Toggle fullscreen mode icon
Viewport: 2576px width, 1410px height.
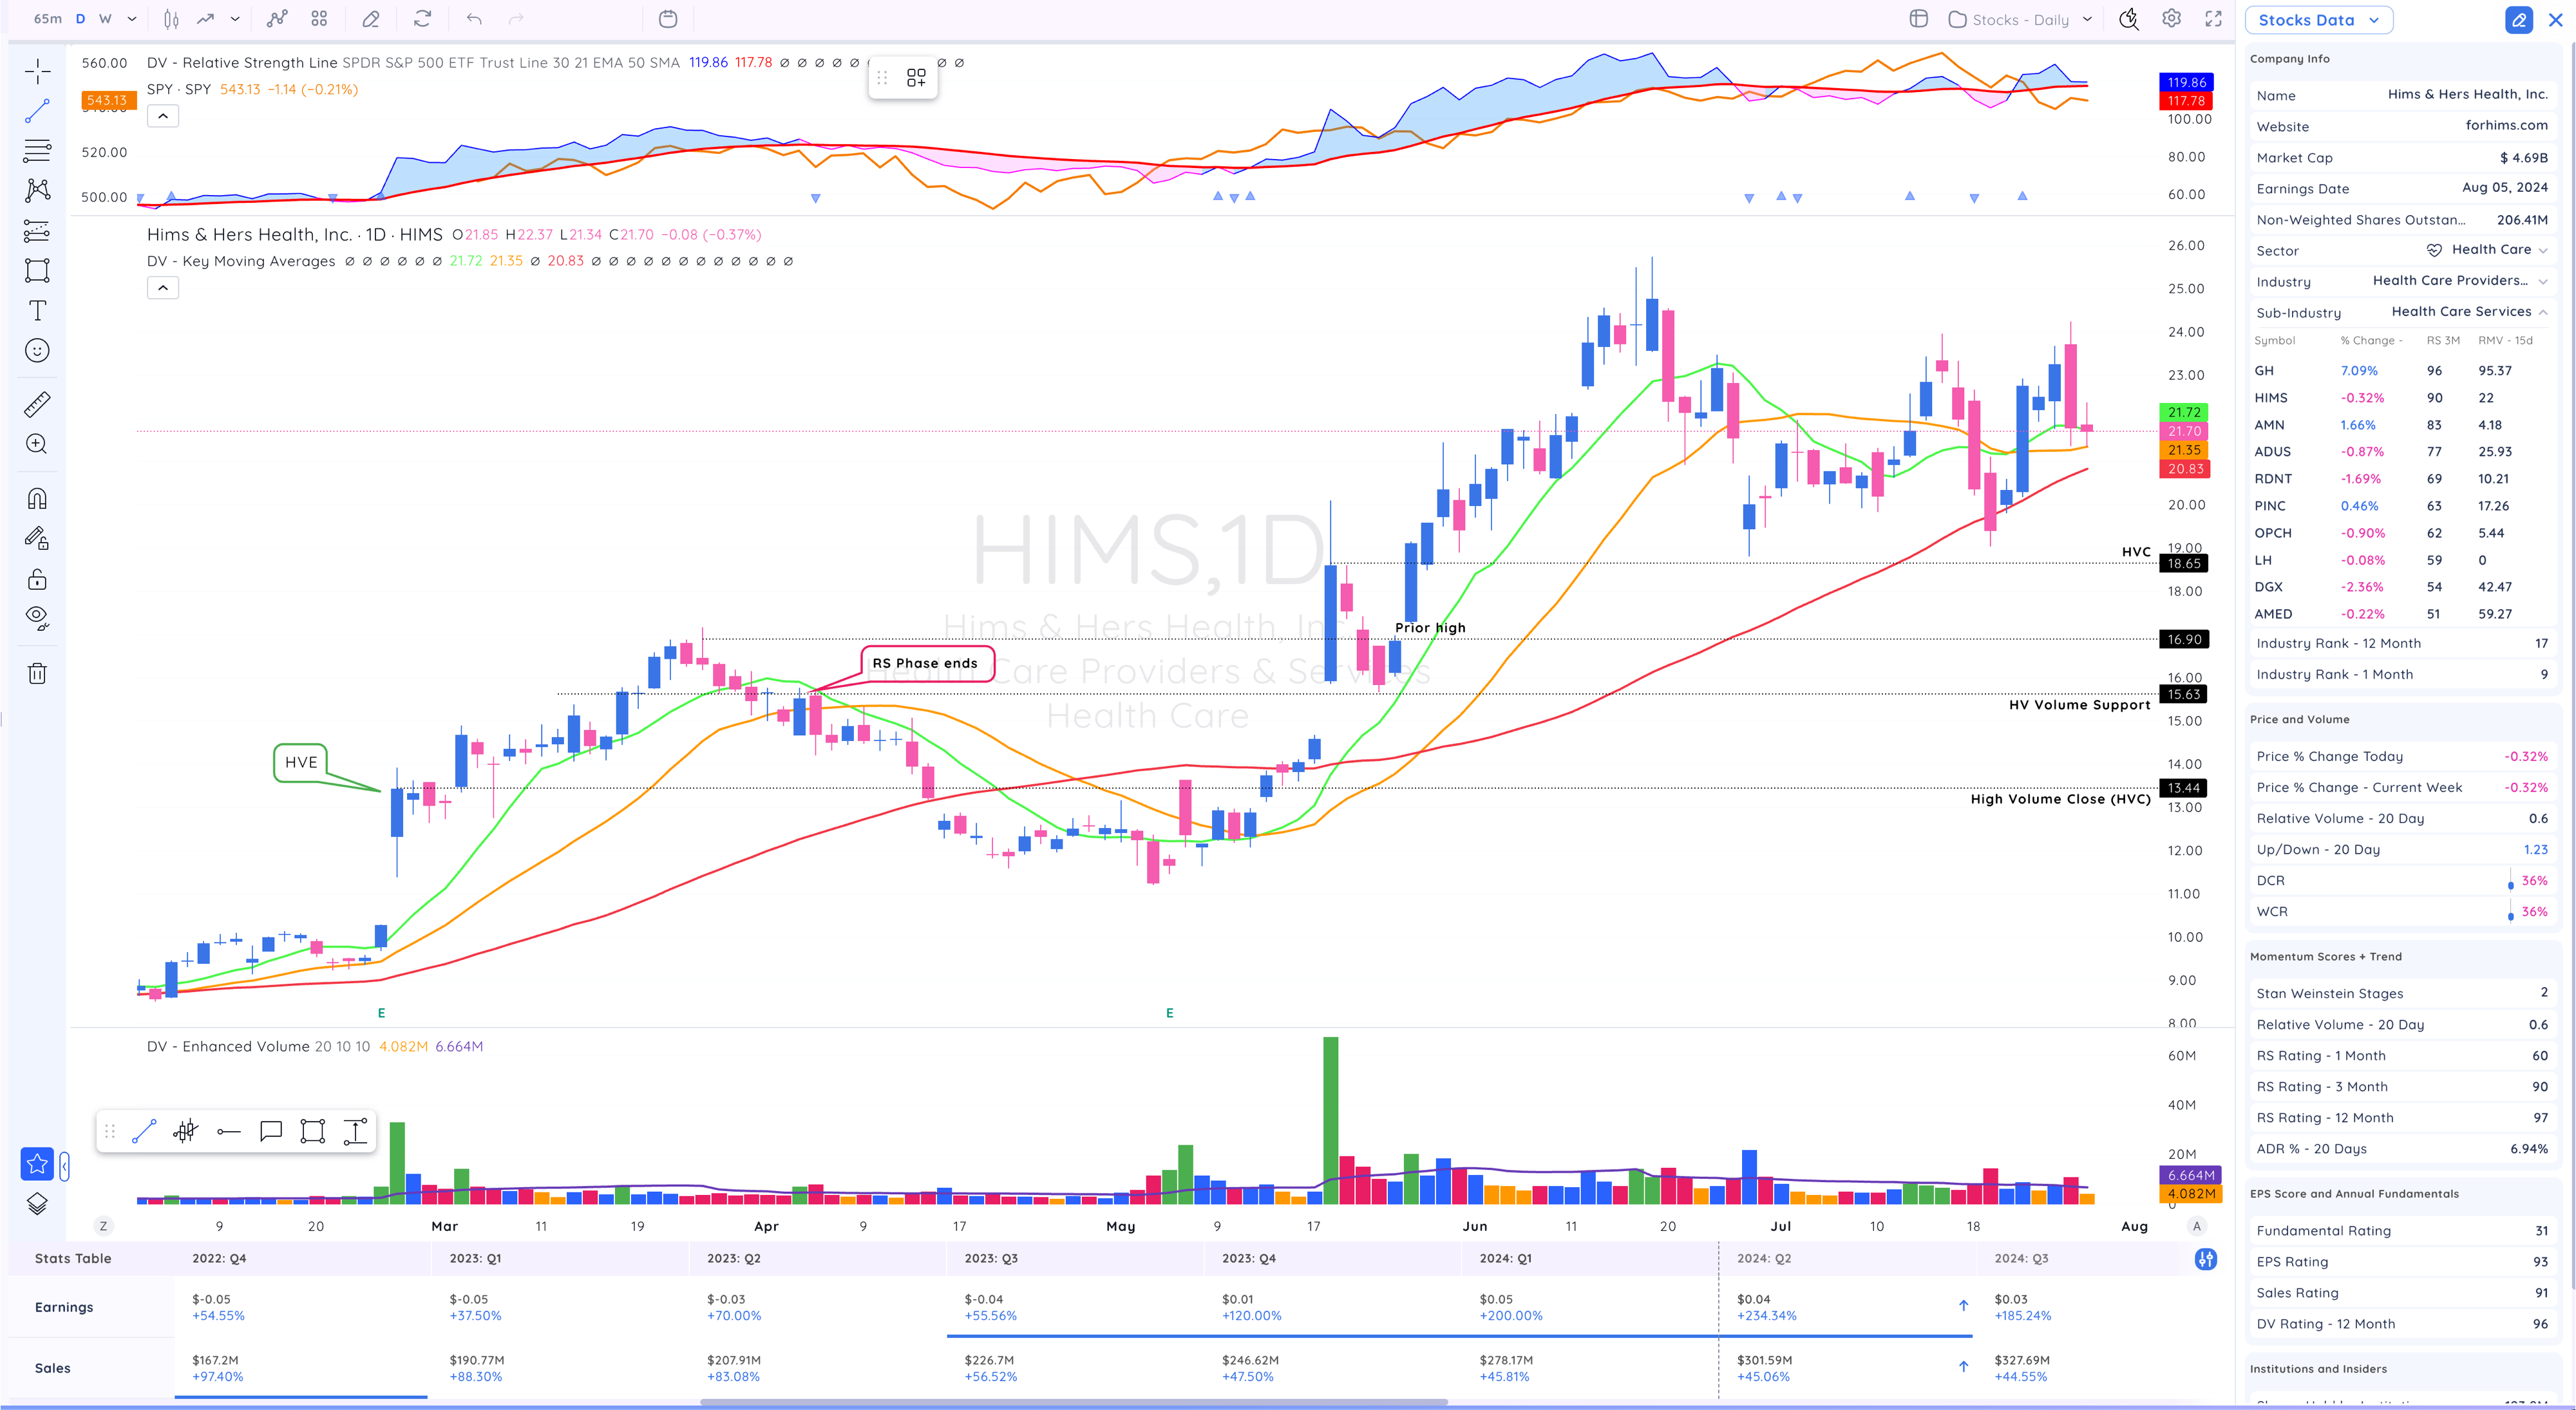2214,19
